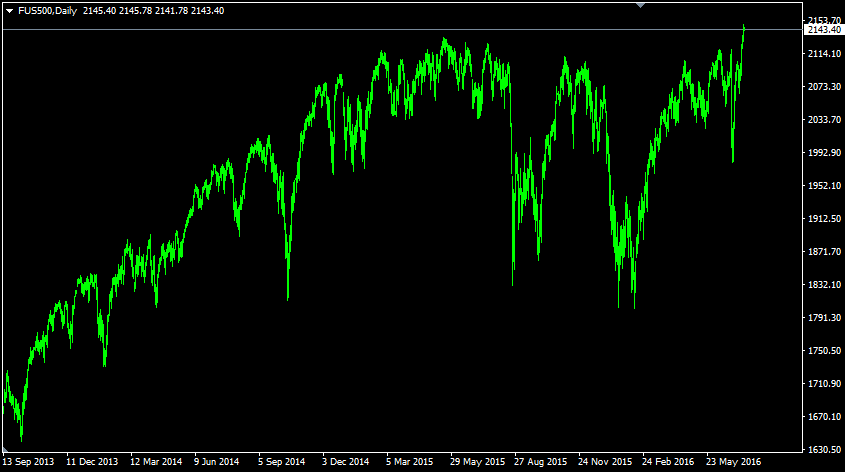Click the 3 Dec 2014 date label
The height and width of the screenshot is (472, 845).
[x=346, y=462]
